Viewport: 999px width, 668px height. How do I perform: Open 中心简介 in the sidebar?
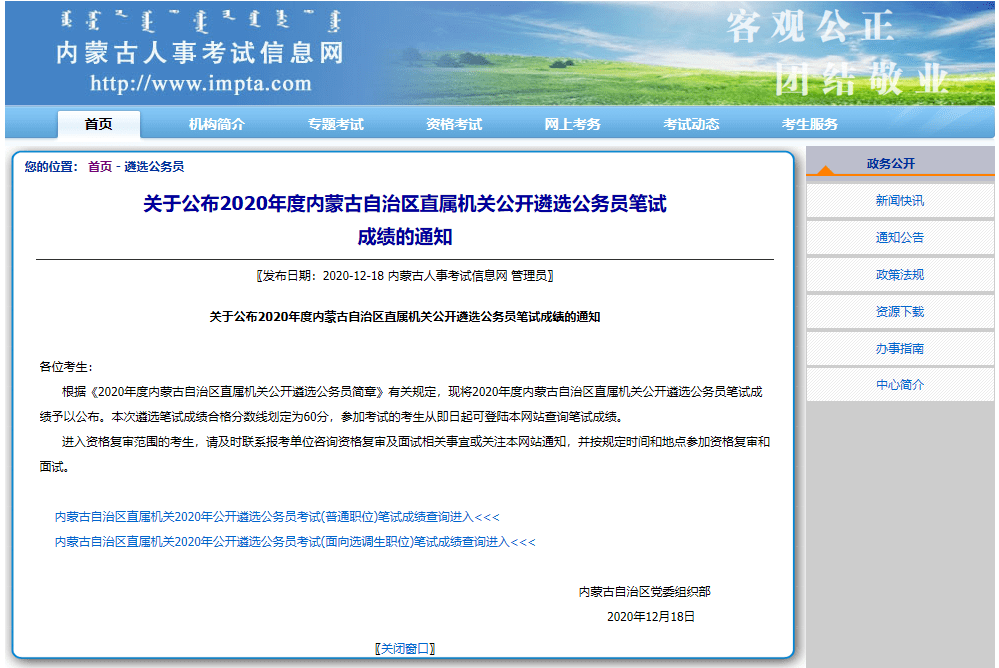(x=900, y=385)
